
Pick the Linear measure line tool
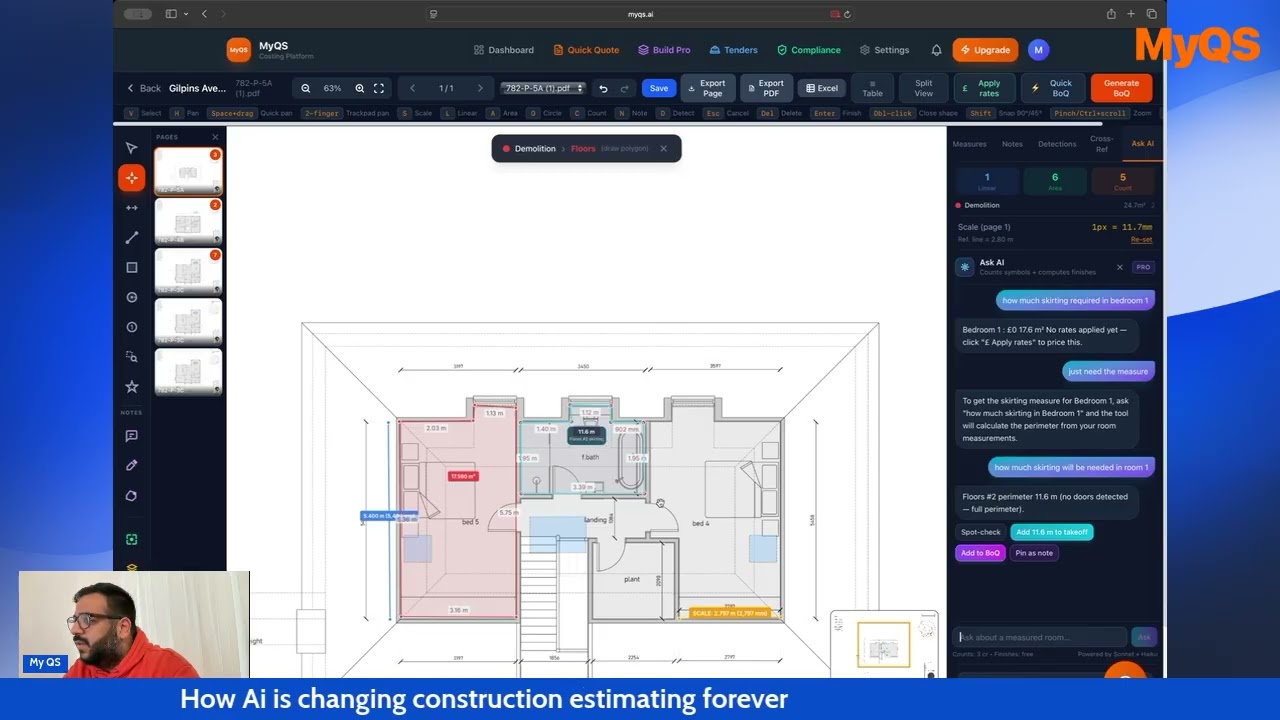pos(131,238)
